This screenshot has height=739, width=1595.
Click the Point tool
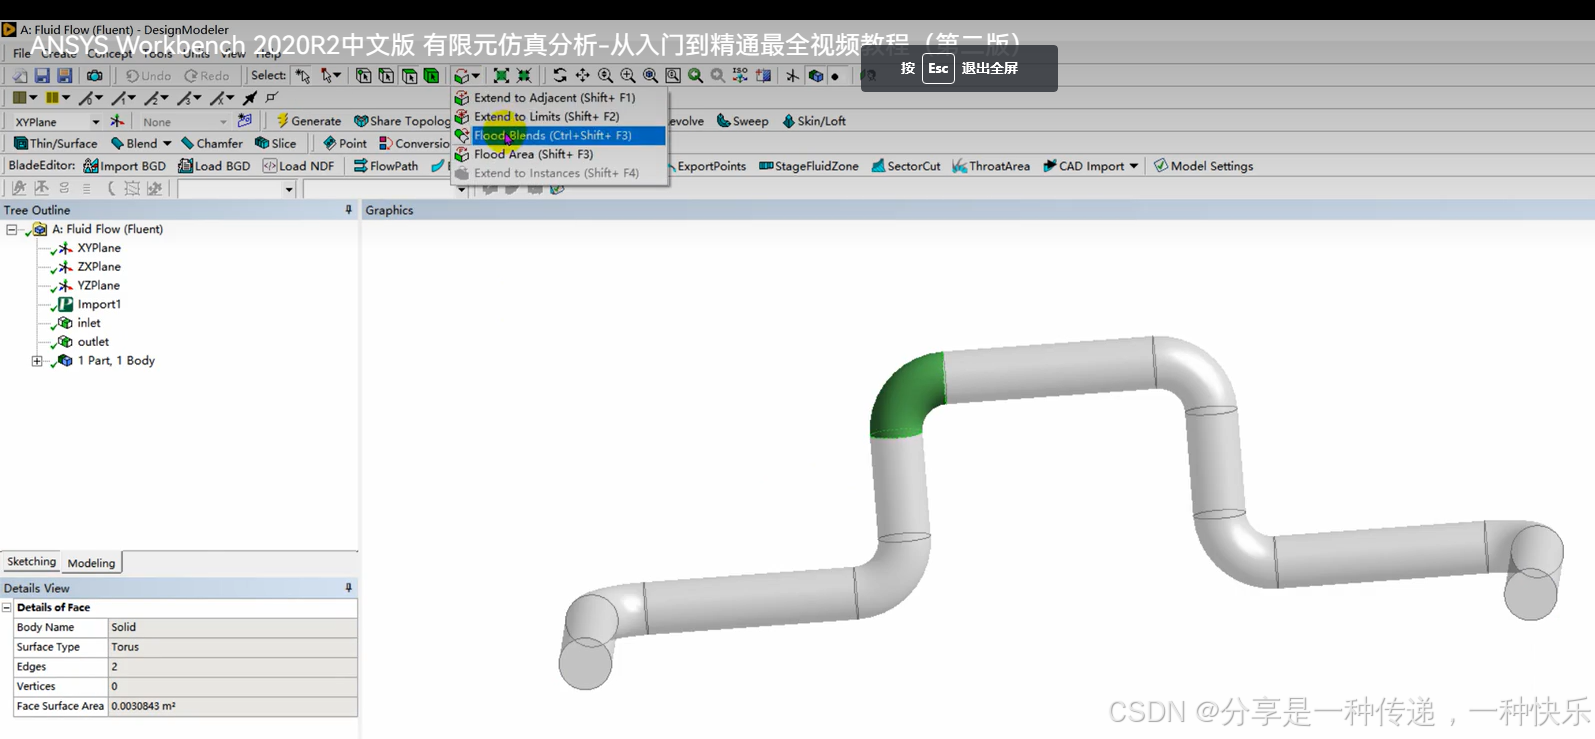pos(345,143)
